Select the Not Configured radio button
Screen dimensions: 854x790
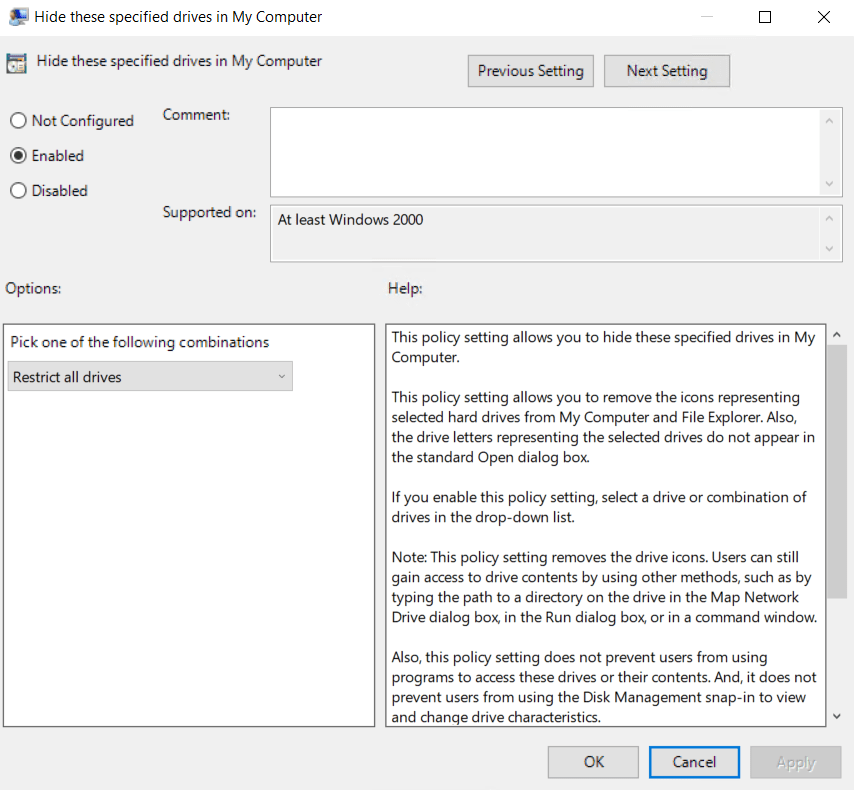tap(18, 121)
